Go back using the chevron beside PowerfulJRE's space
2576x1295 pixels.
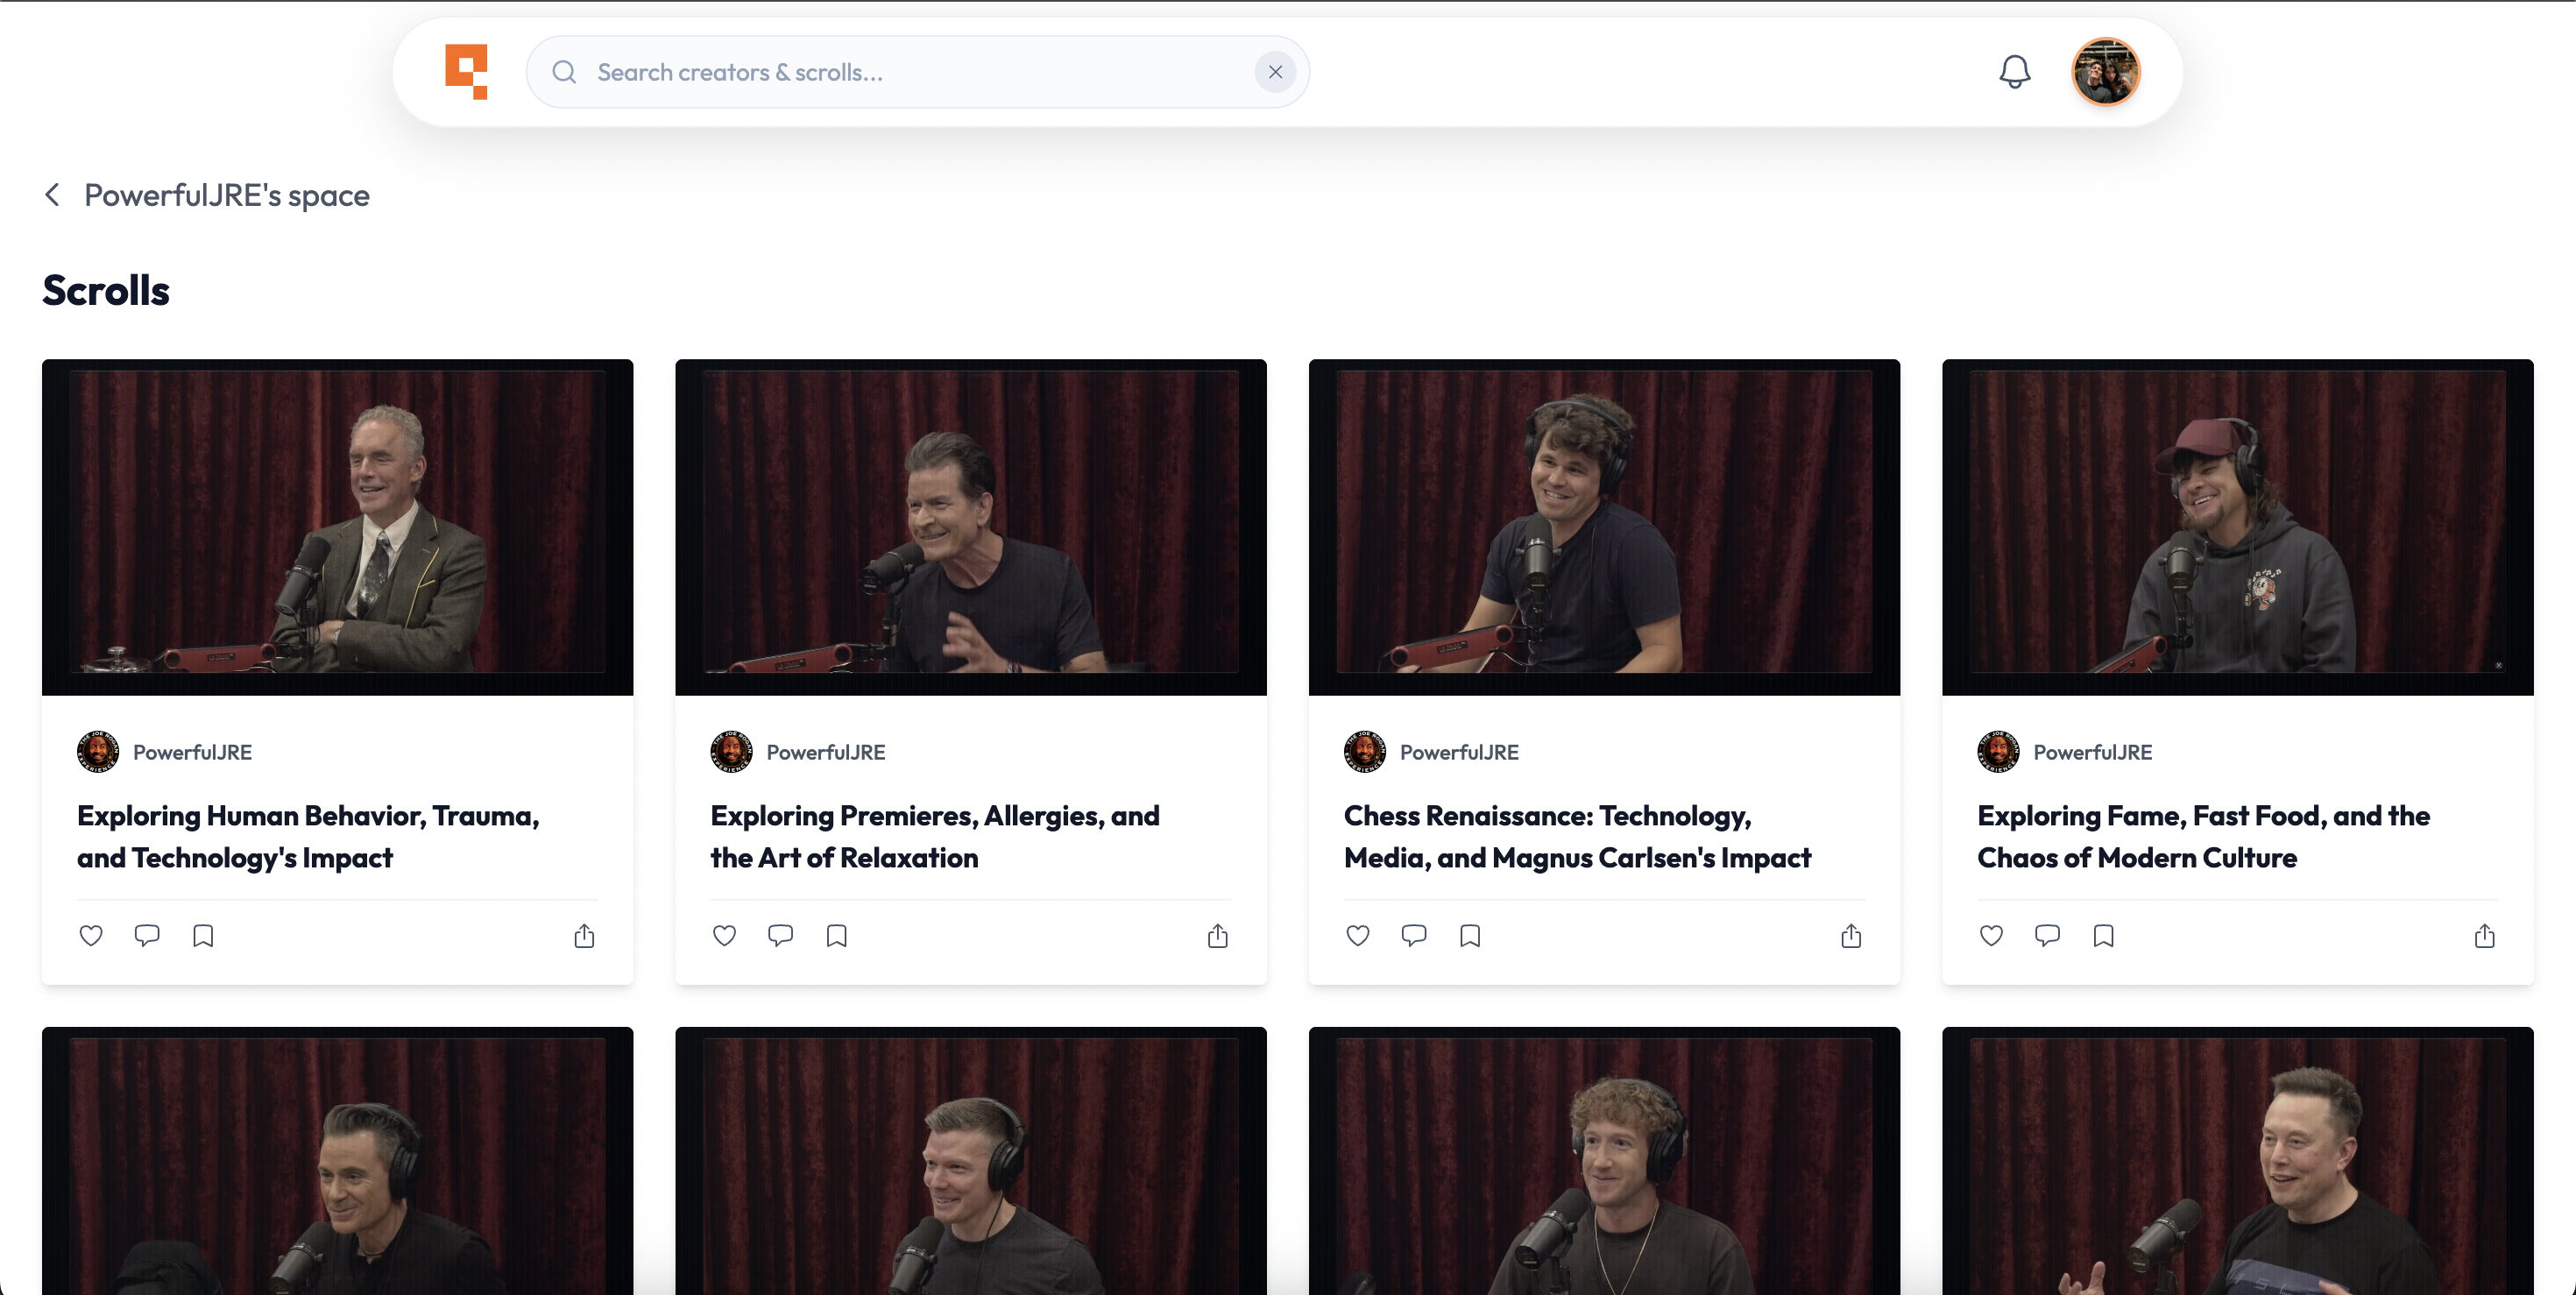(53, 195)
